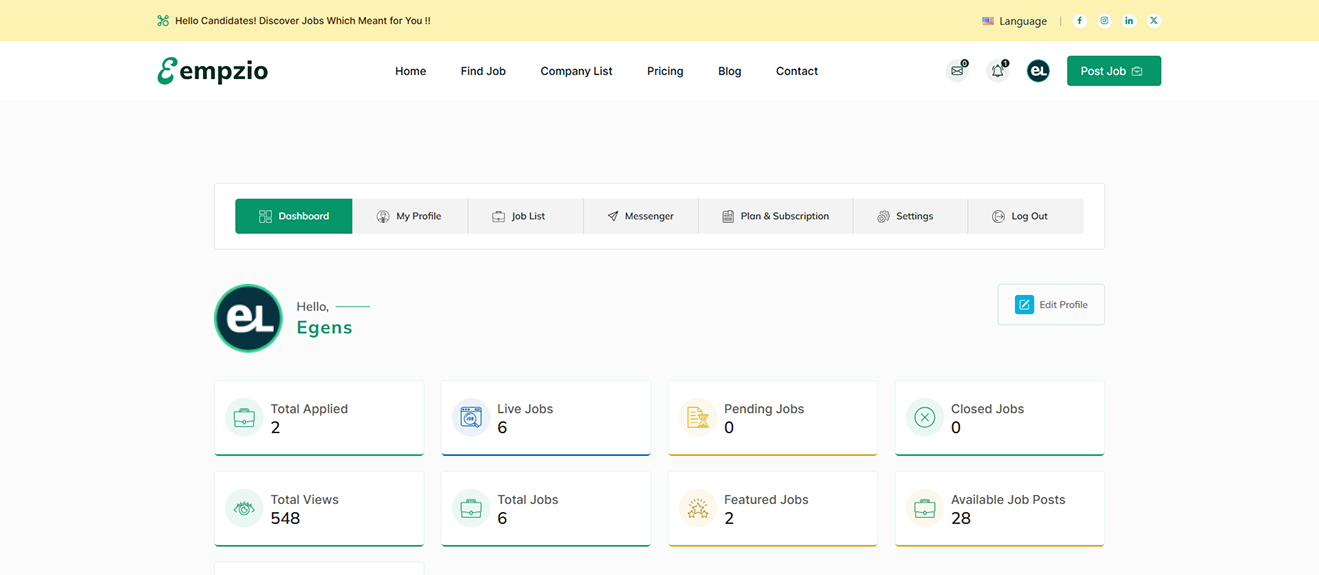Click the Closed Jobs X-circle icon

coord(925,418)
